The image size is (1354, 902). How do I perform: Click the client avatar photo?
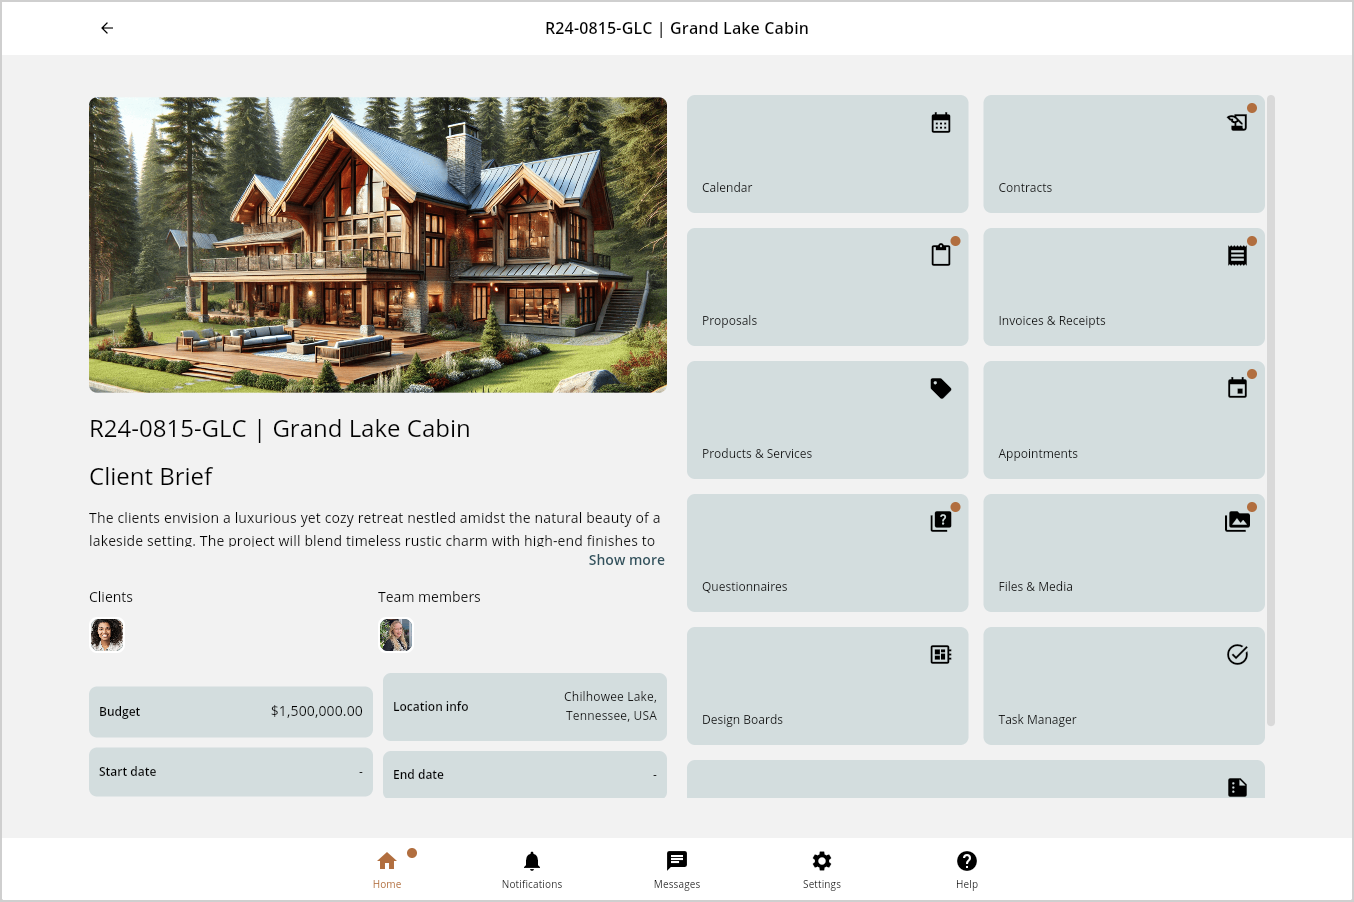tap(107, 635)
